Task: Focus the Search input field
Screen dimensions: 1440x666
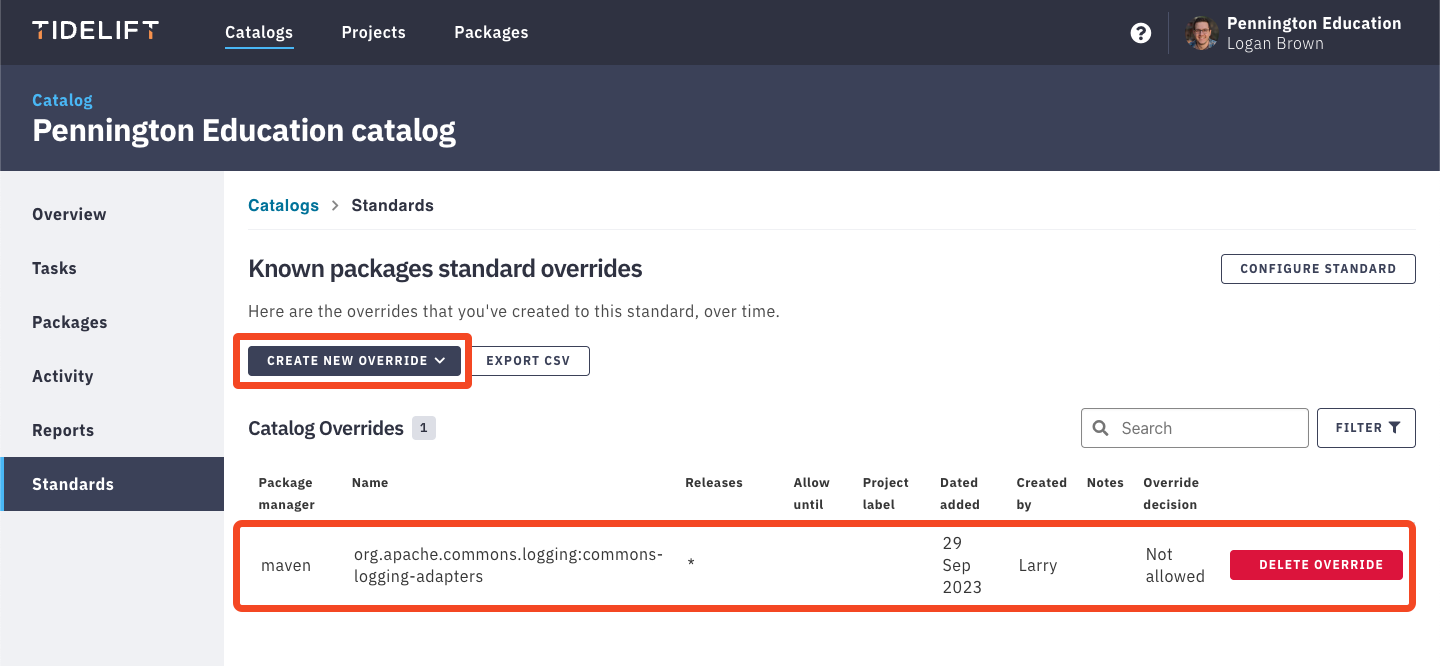Action: pyautogui.click(x=1195, y=428)
